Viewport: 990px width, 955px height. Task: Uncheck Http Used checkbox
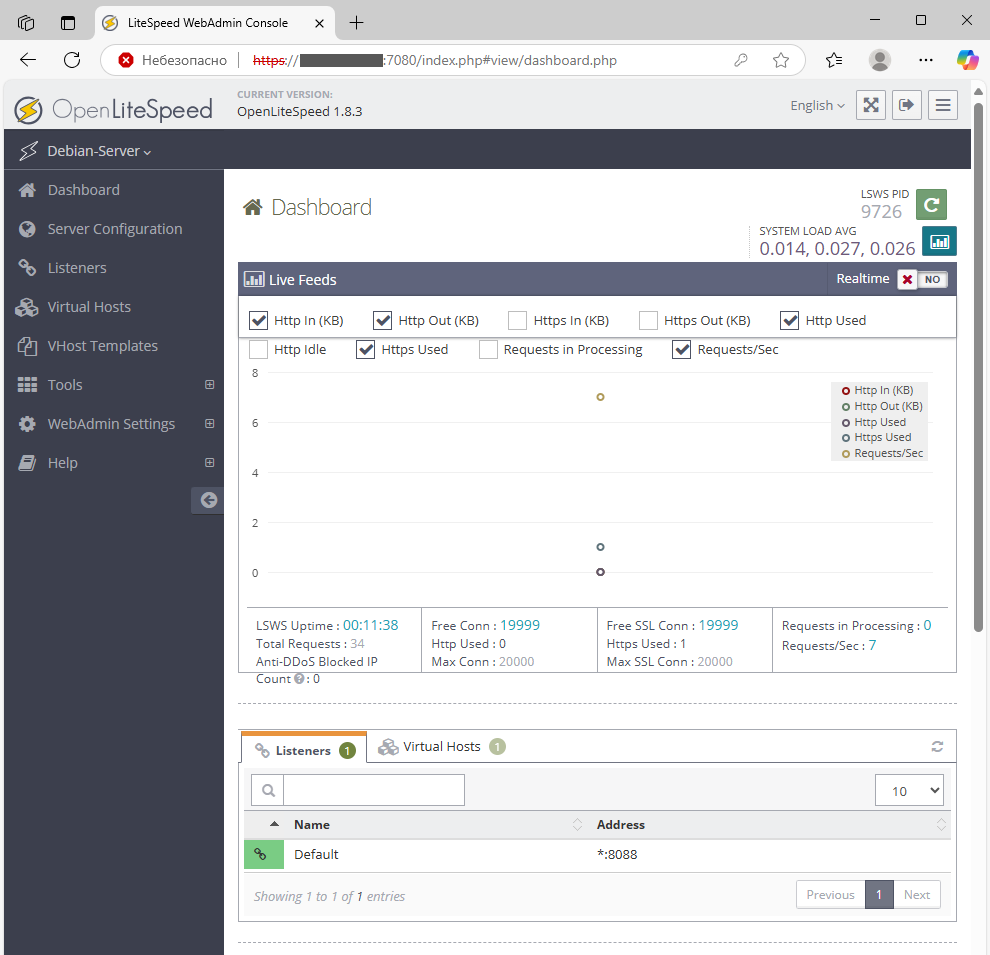[790, 321]
